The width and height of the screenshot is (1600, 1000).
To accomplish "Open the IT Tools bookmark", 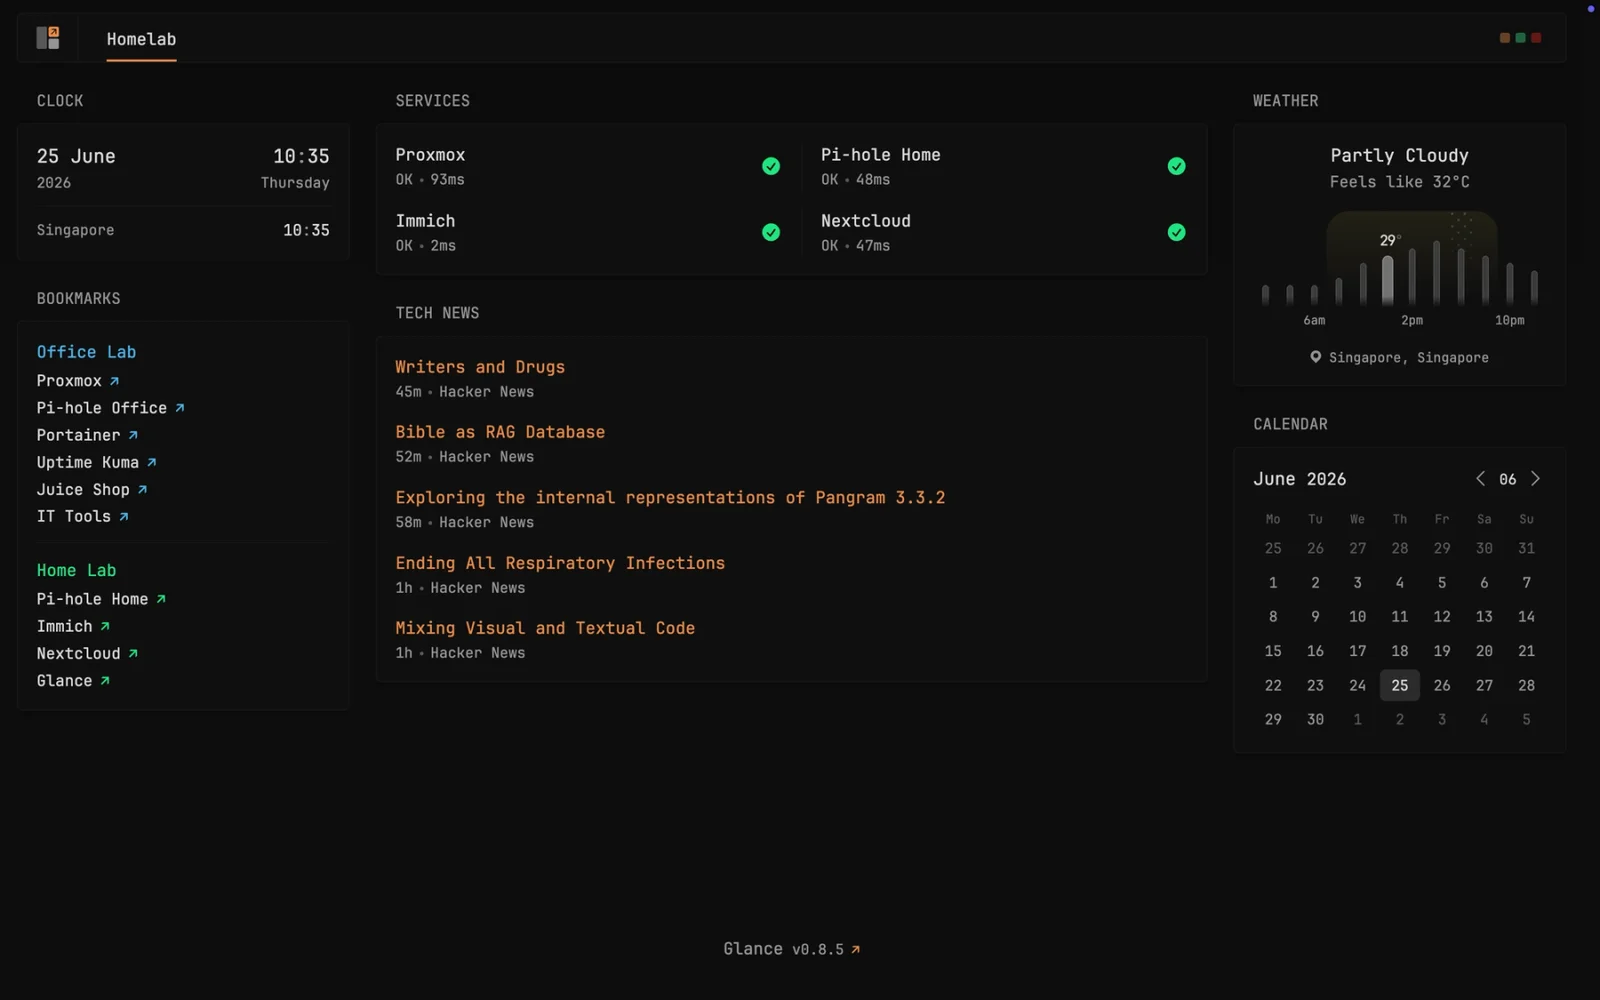I will pyautogui.click(x=83, y=516).
